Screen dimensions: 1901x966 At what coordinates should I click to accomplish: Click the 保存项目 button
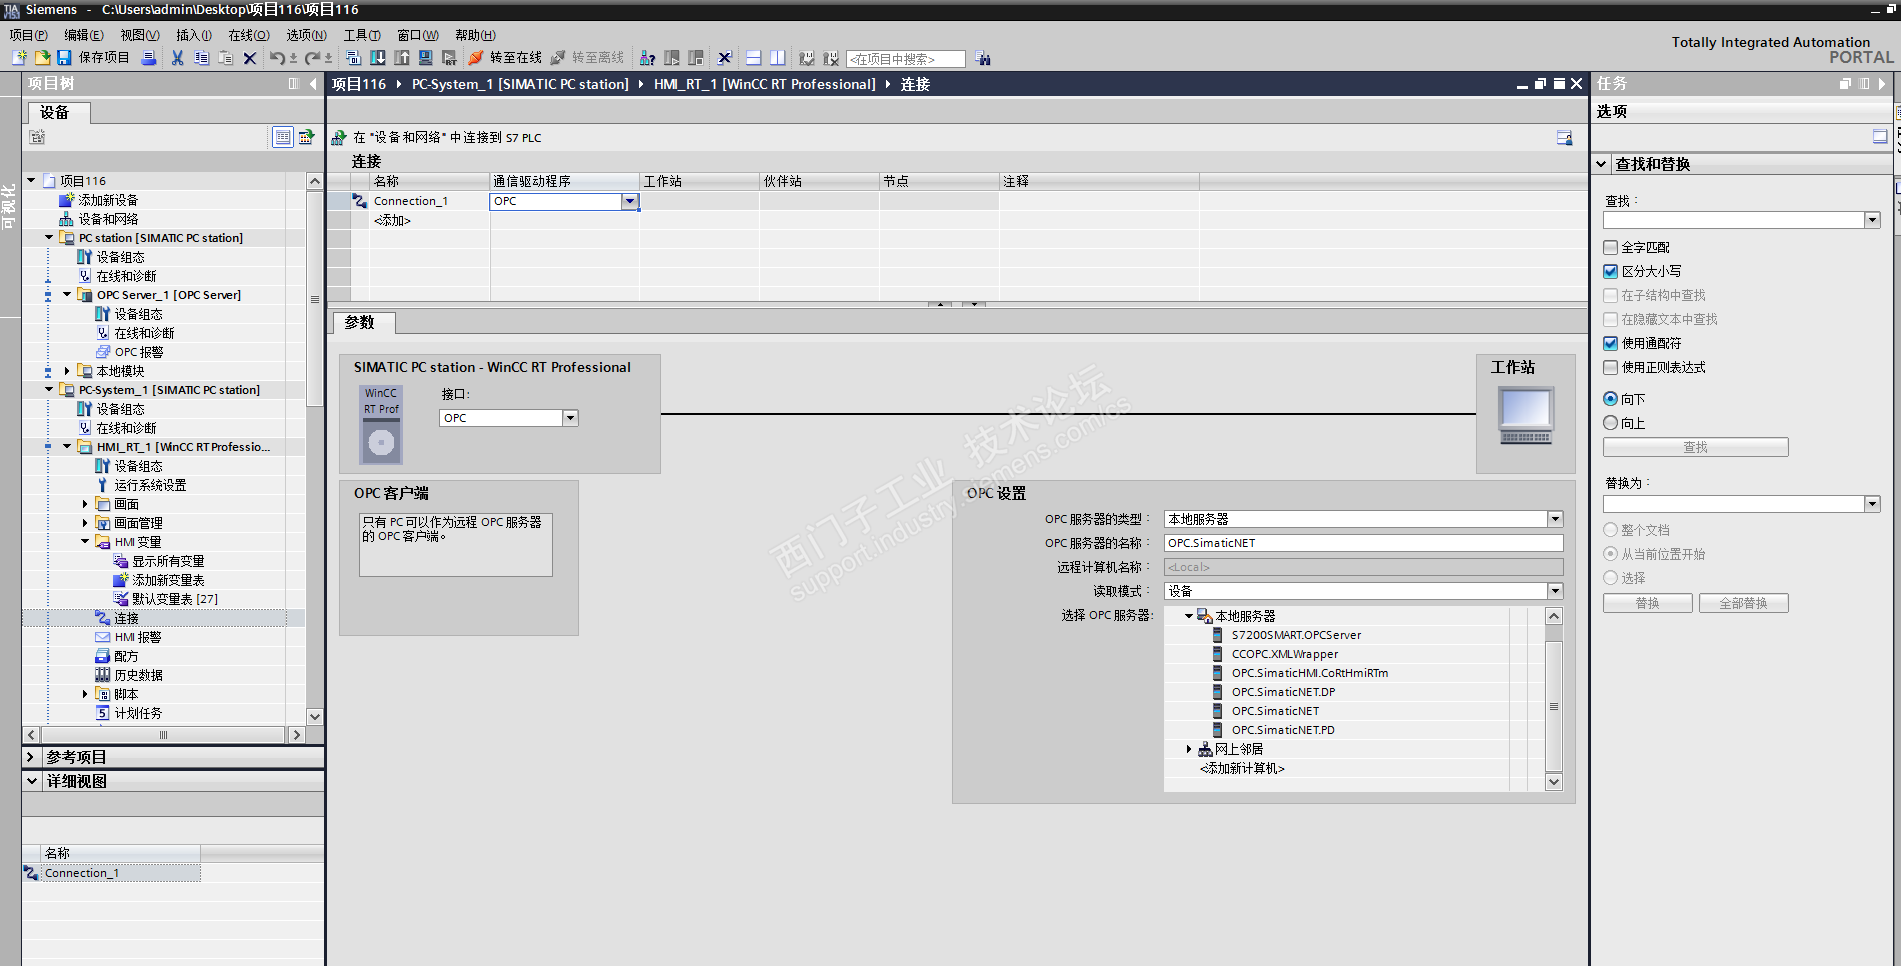click(x=94, y=58)
